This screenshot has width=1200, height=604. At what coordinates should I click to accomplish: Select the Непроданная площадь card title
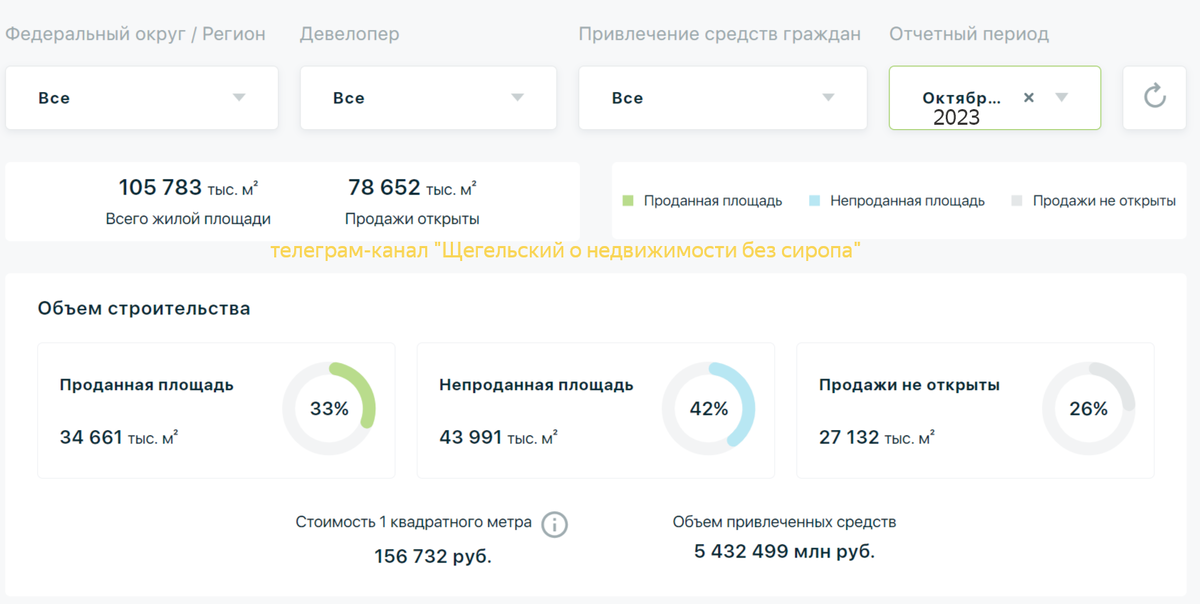coord(536,385)
